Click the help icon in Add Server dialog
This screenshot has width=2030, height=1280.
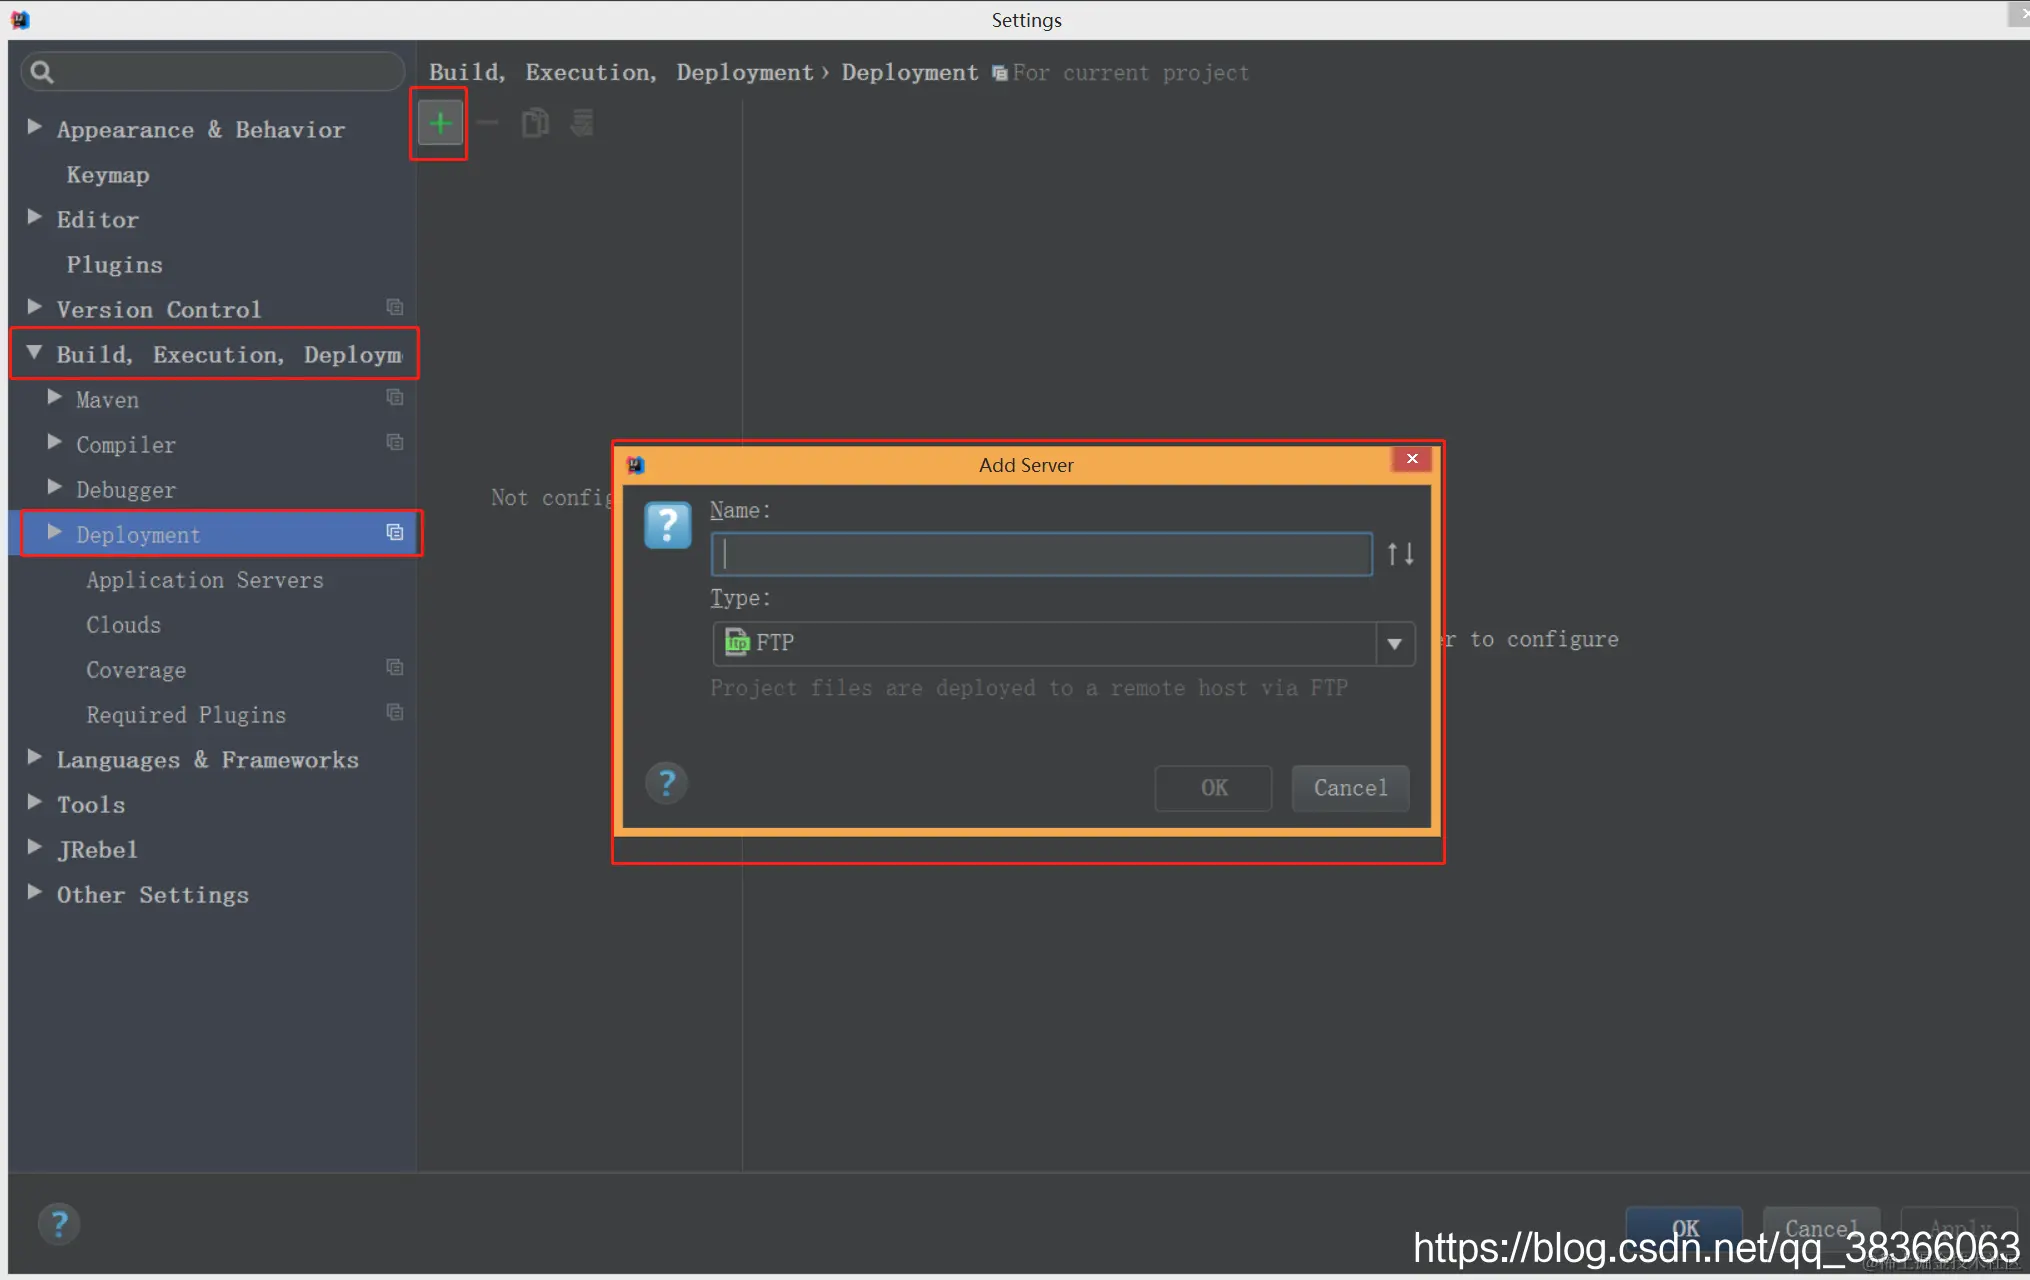point(667,783)
